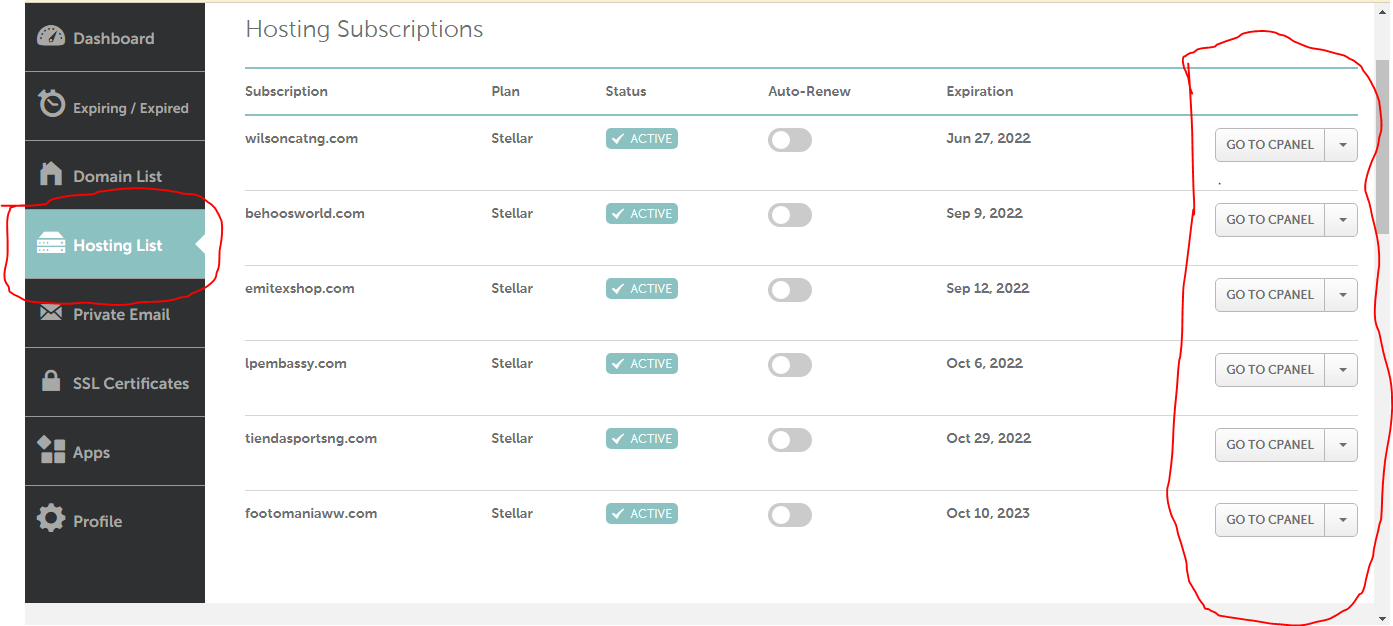Open Private Email using the envelope icon
1393x626 pixels.
49,313
